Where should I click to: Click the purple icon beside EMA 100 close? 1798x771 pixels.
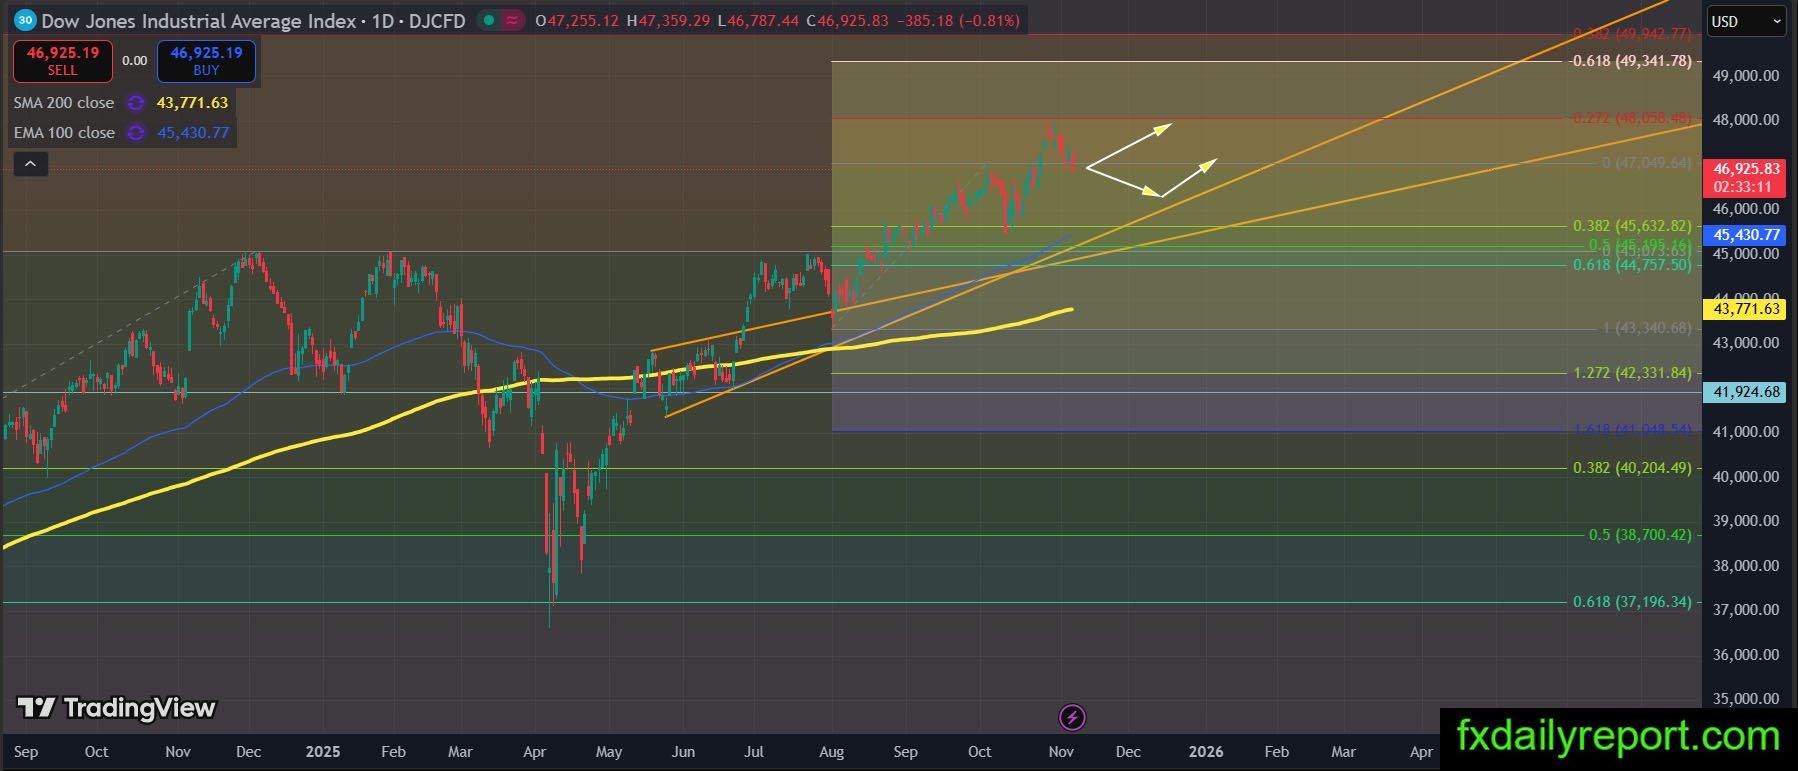(136, 133)
